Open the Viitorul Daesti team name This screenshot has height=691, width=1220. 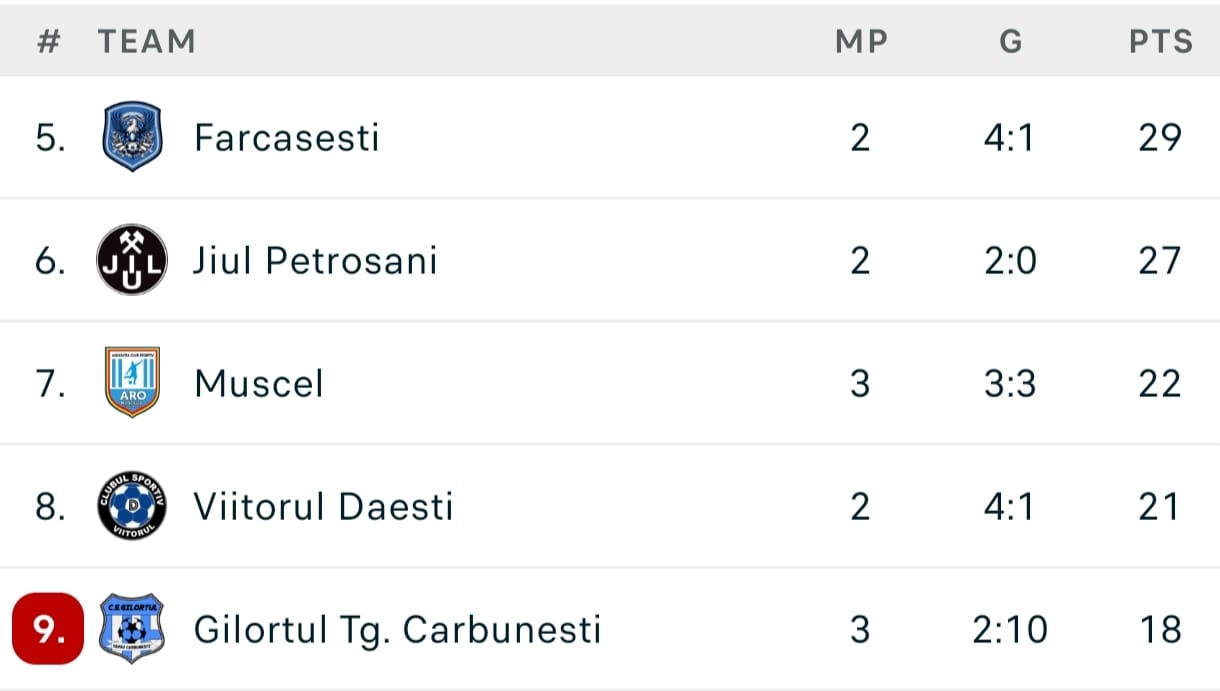pos(324,506)
